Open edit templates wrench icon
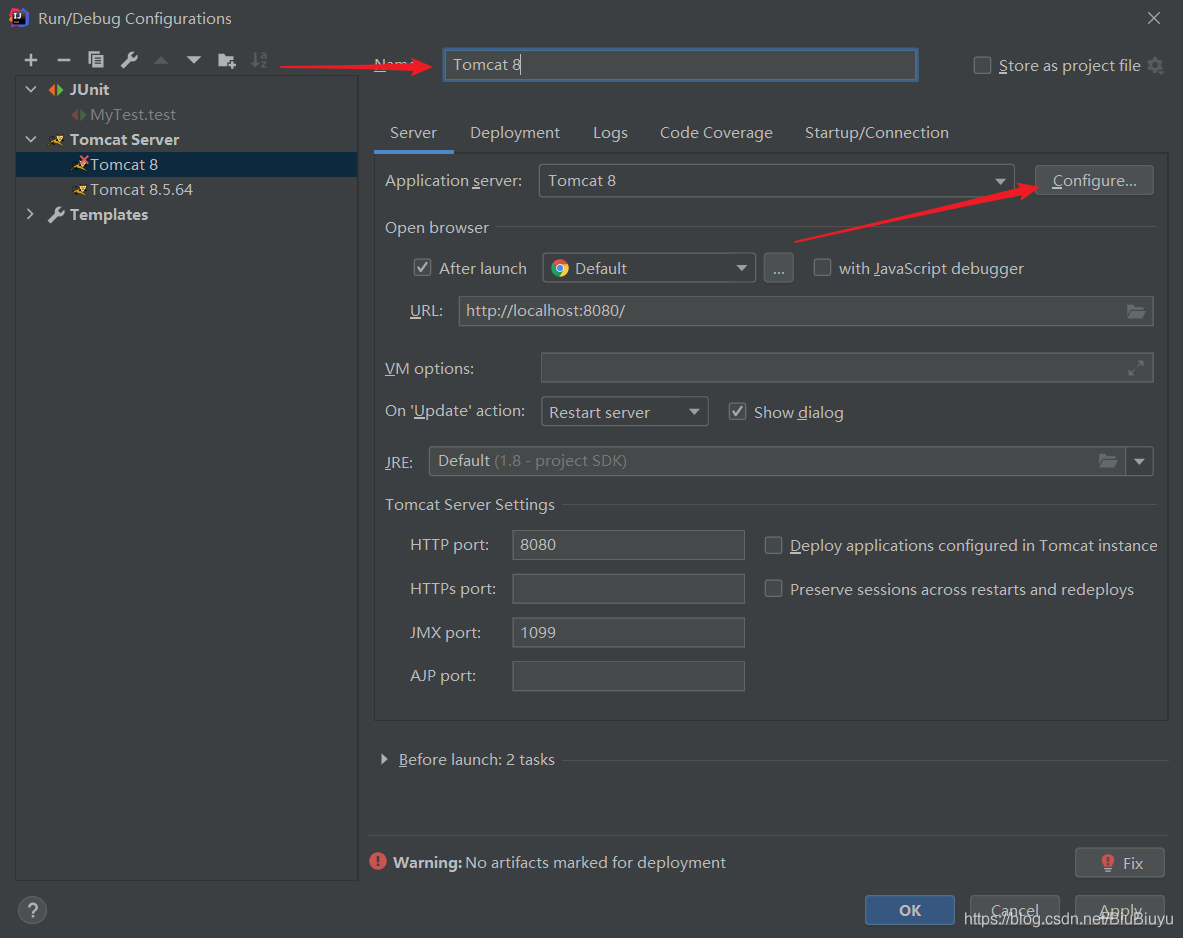This screenshot has width=1183, height=938. tap(129, 60)
